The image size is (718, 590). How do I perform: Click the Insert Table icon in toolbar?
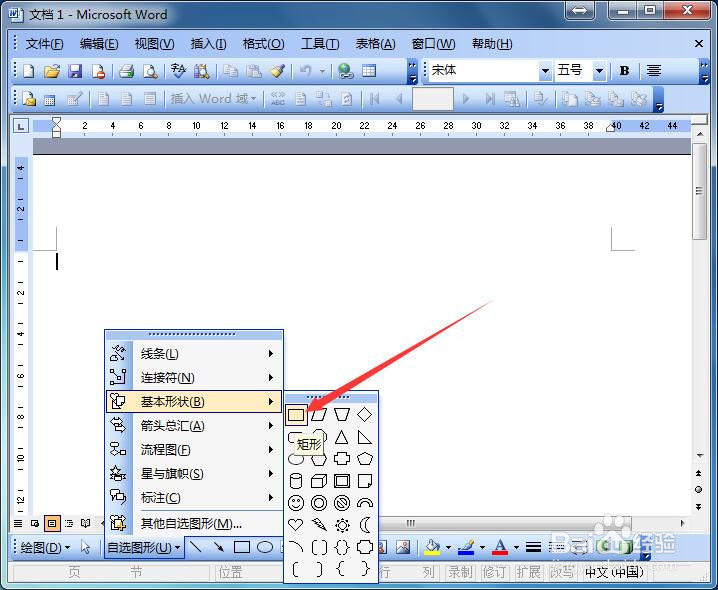[369, 71]
